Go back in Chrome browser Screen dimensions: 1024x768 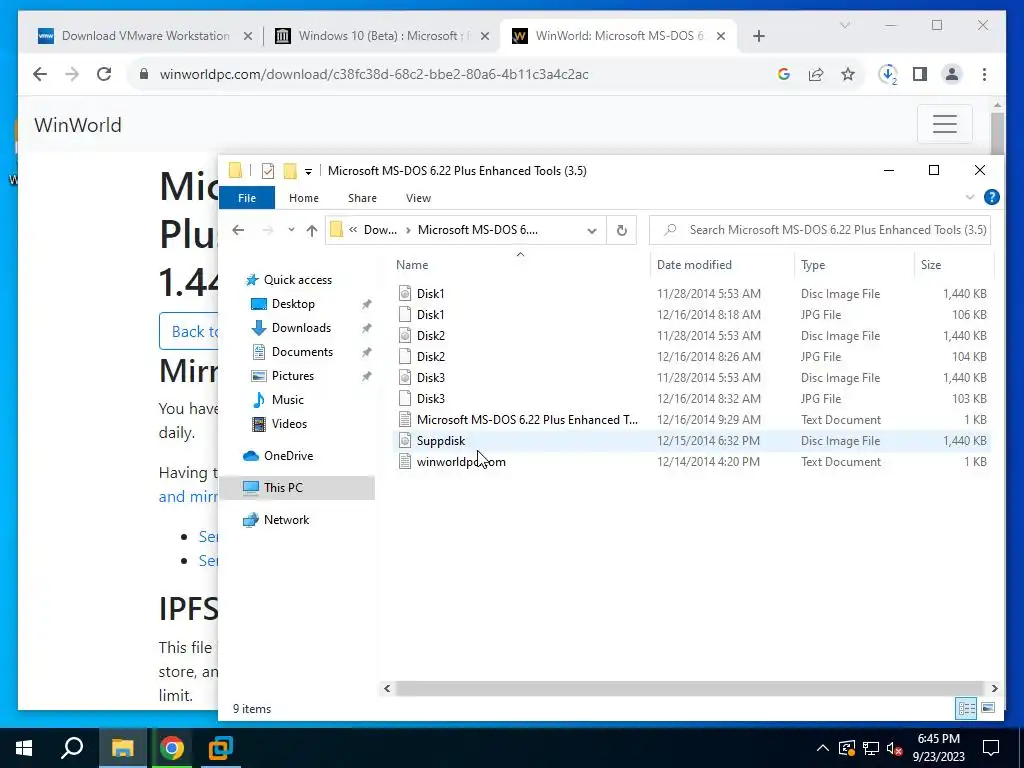pyautogui.click(x=40, y=74)
